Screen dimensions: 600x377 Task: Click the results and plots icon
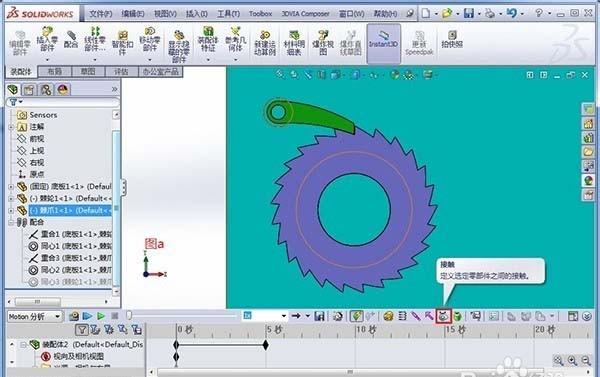[x=476, y=316]
